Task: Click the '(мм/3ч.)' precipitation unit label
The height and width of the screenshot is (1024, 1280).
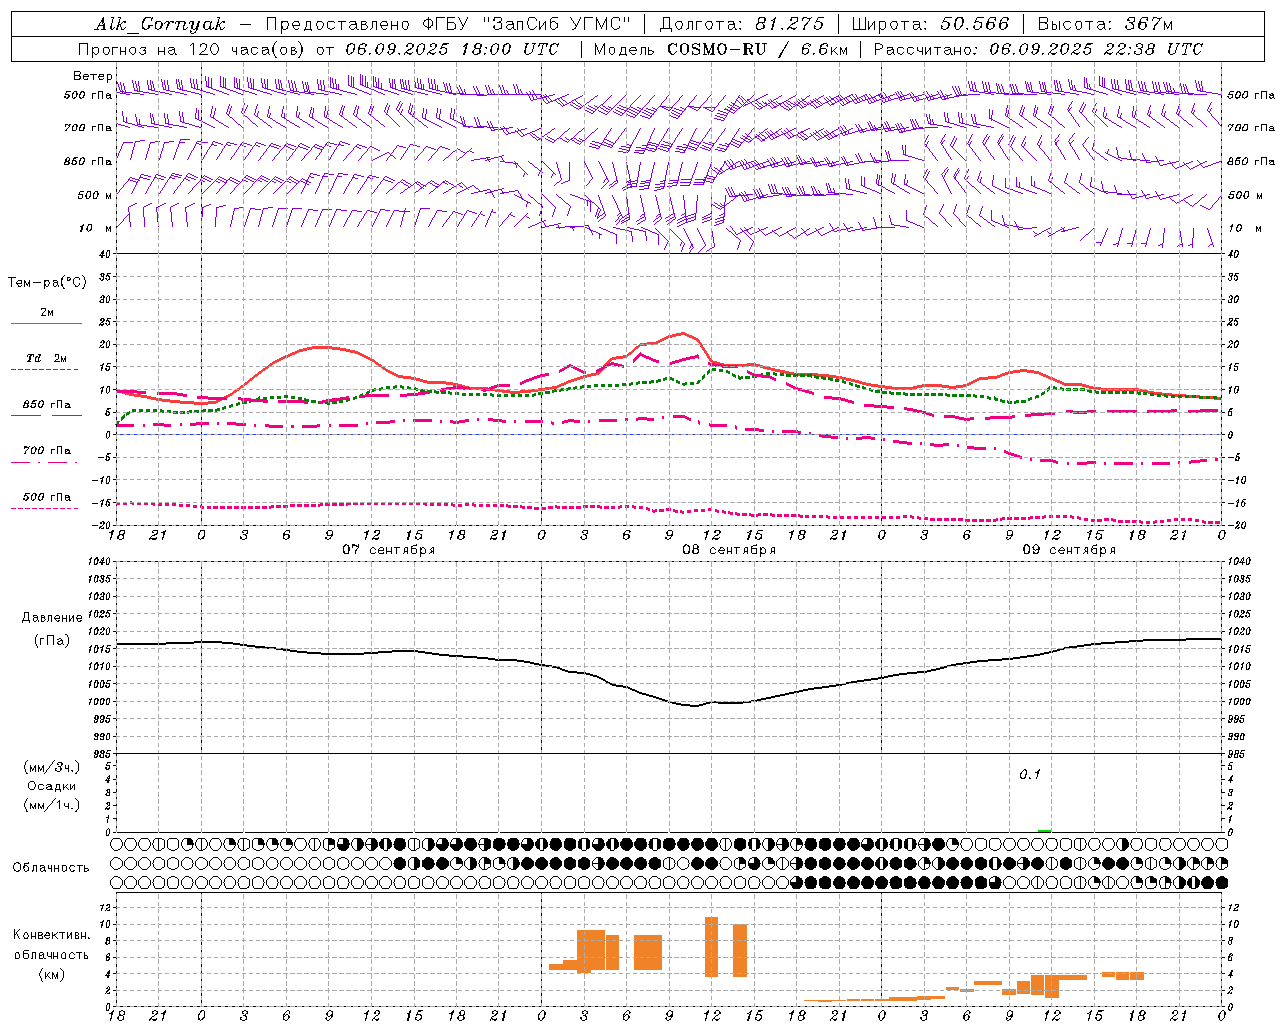Action: point(52,768)
